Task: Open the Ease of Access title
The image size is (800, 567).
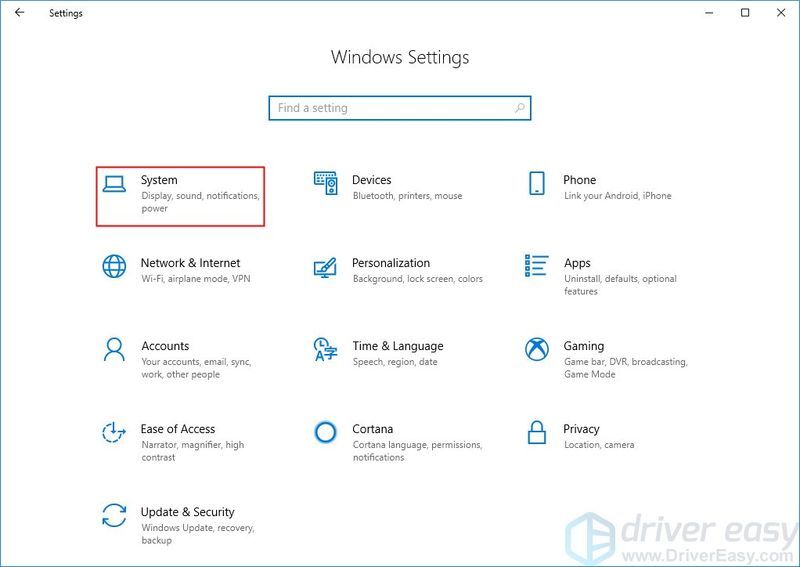Action: pyautogui.click(x=178, y=429)
